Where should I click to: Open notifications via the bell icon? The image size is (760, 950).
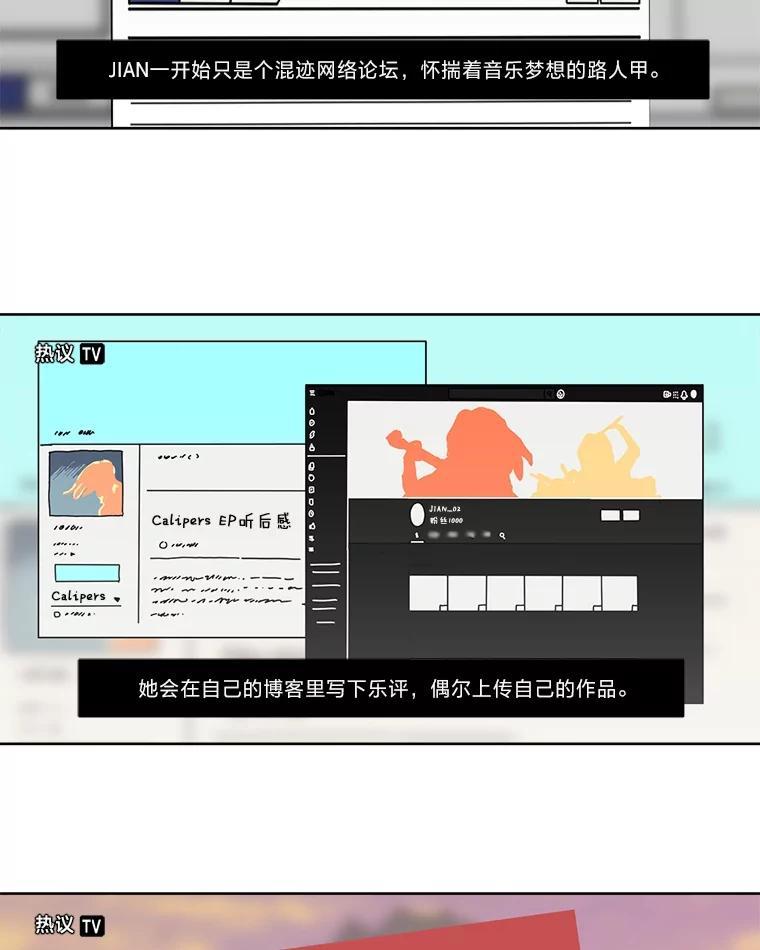pos(684,395)
